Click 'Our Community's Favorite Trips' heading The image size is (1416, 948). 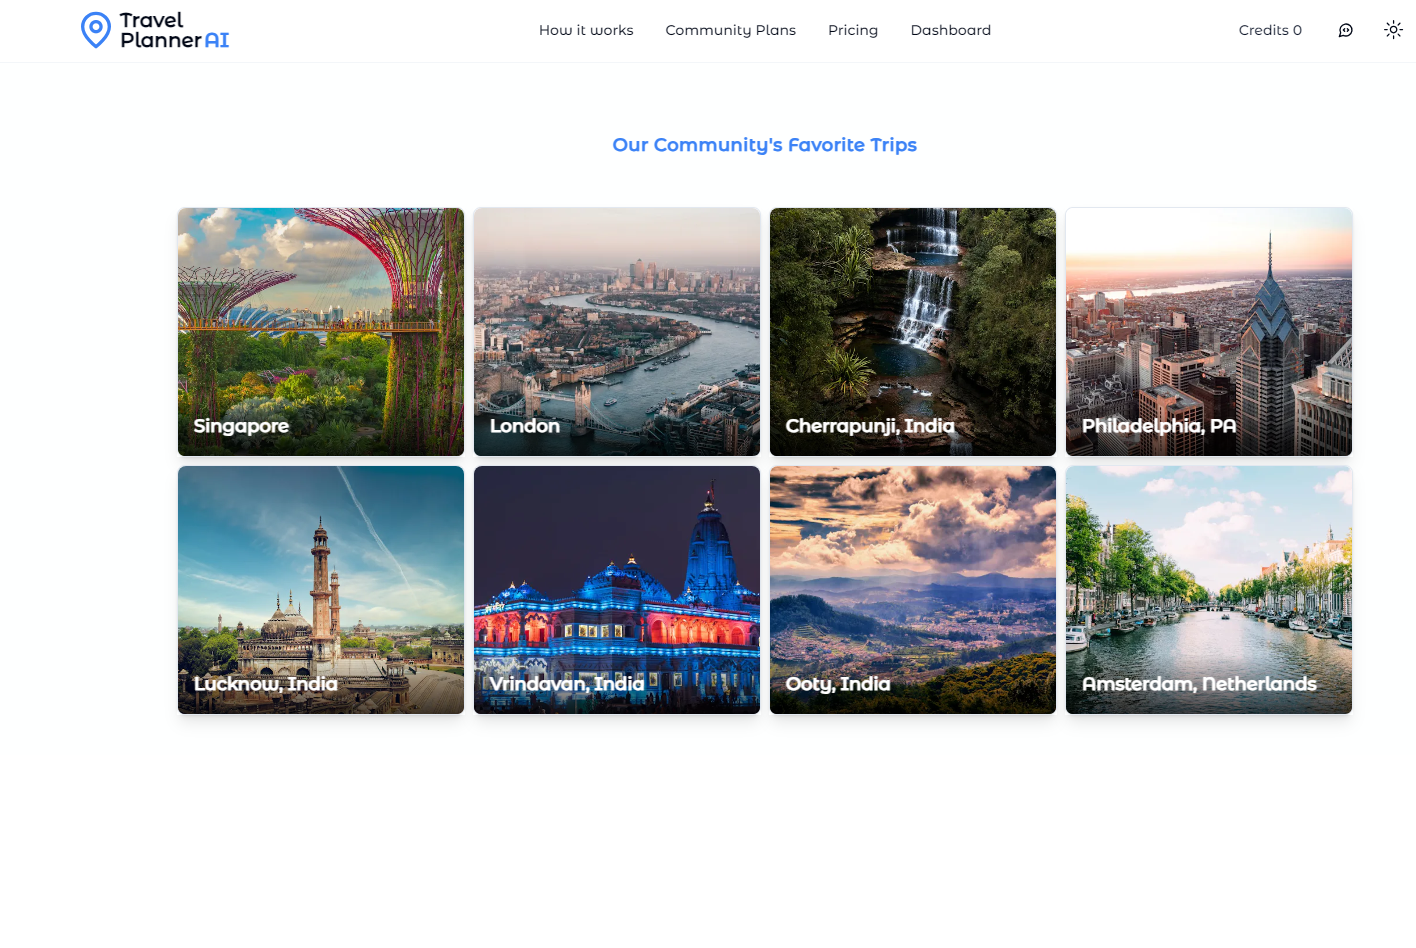pos(765,145)
